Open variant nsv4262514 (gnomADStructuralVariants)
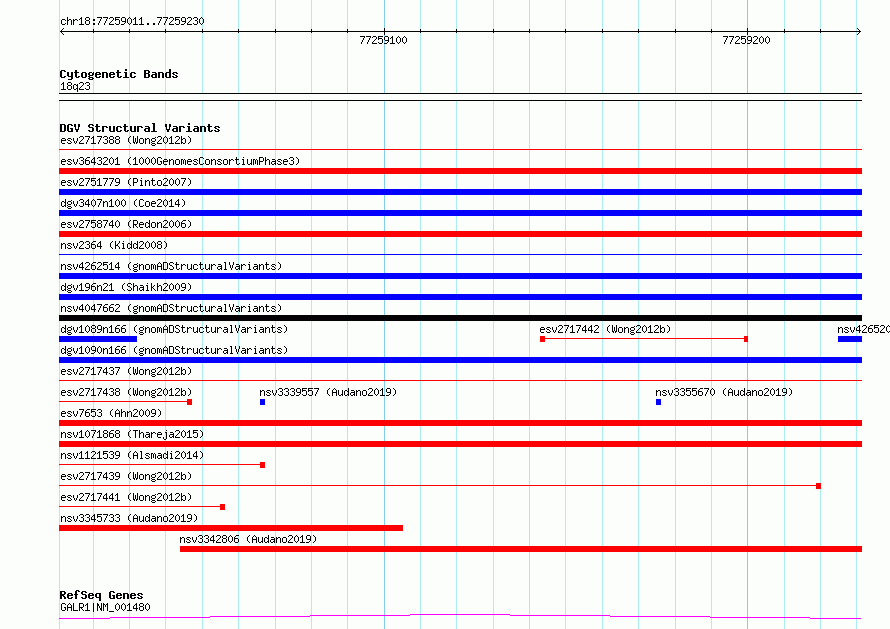The width and height of the screenshot is (890, 629). point(171,266)
